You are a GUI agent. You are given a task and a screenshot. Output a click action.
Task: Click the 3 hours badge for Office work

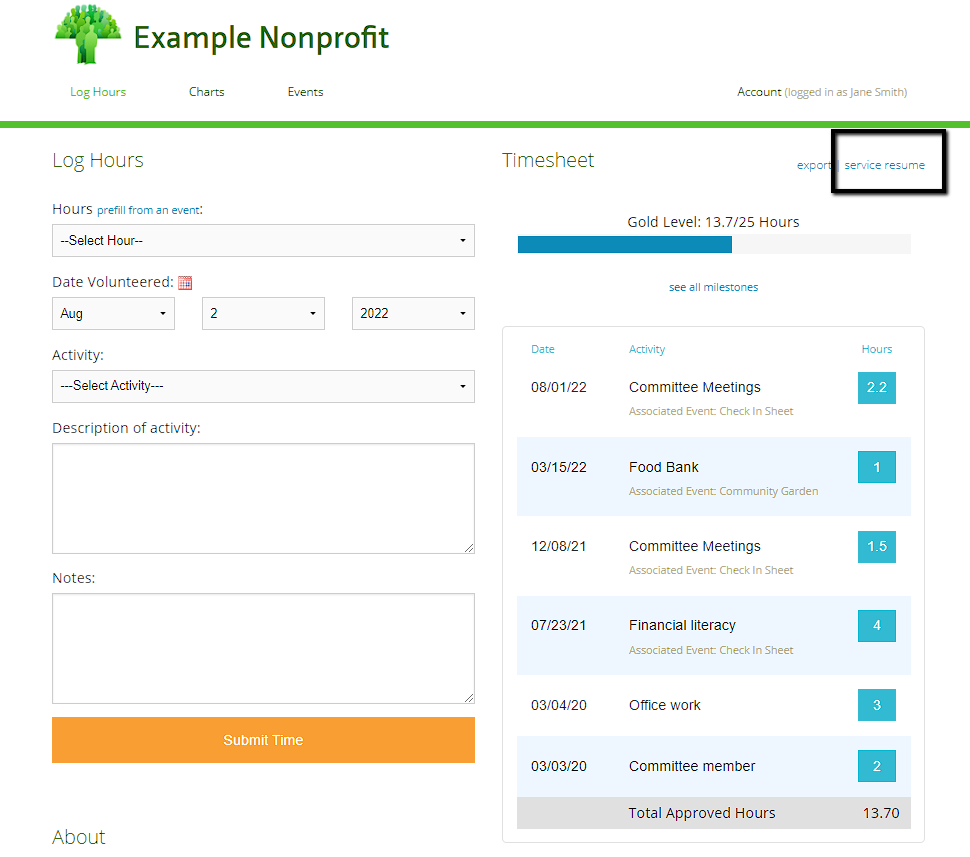876,705
